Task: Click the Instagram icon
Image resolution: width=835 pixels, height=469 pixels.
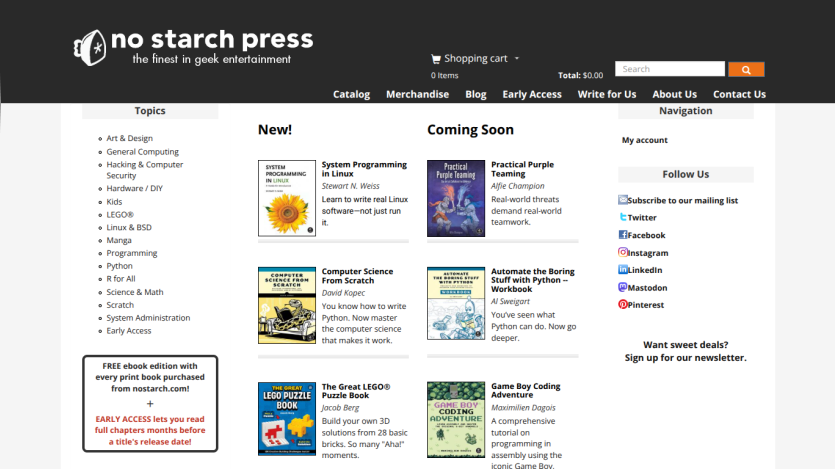Action: [623, 252]
